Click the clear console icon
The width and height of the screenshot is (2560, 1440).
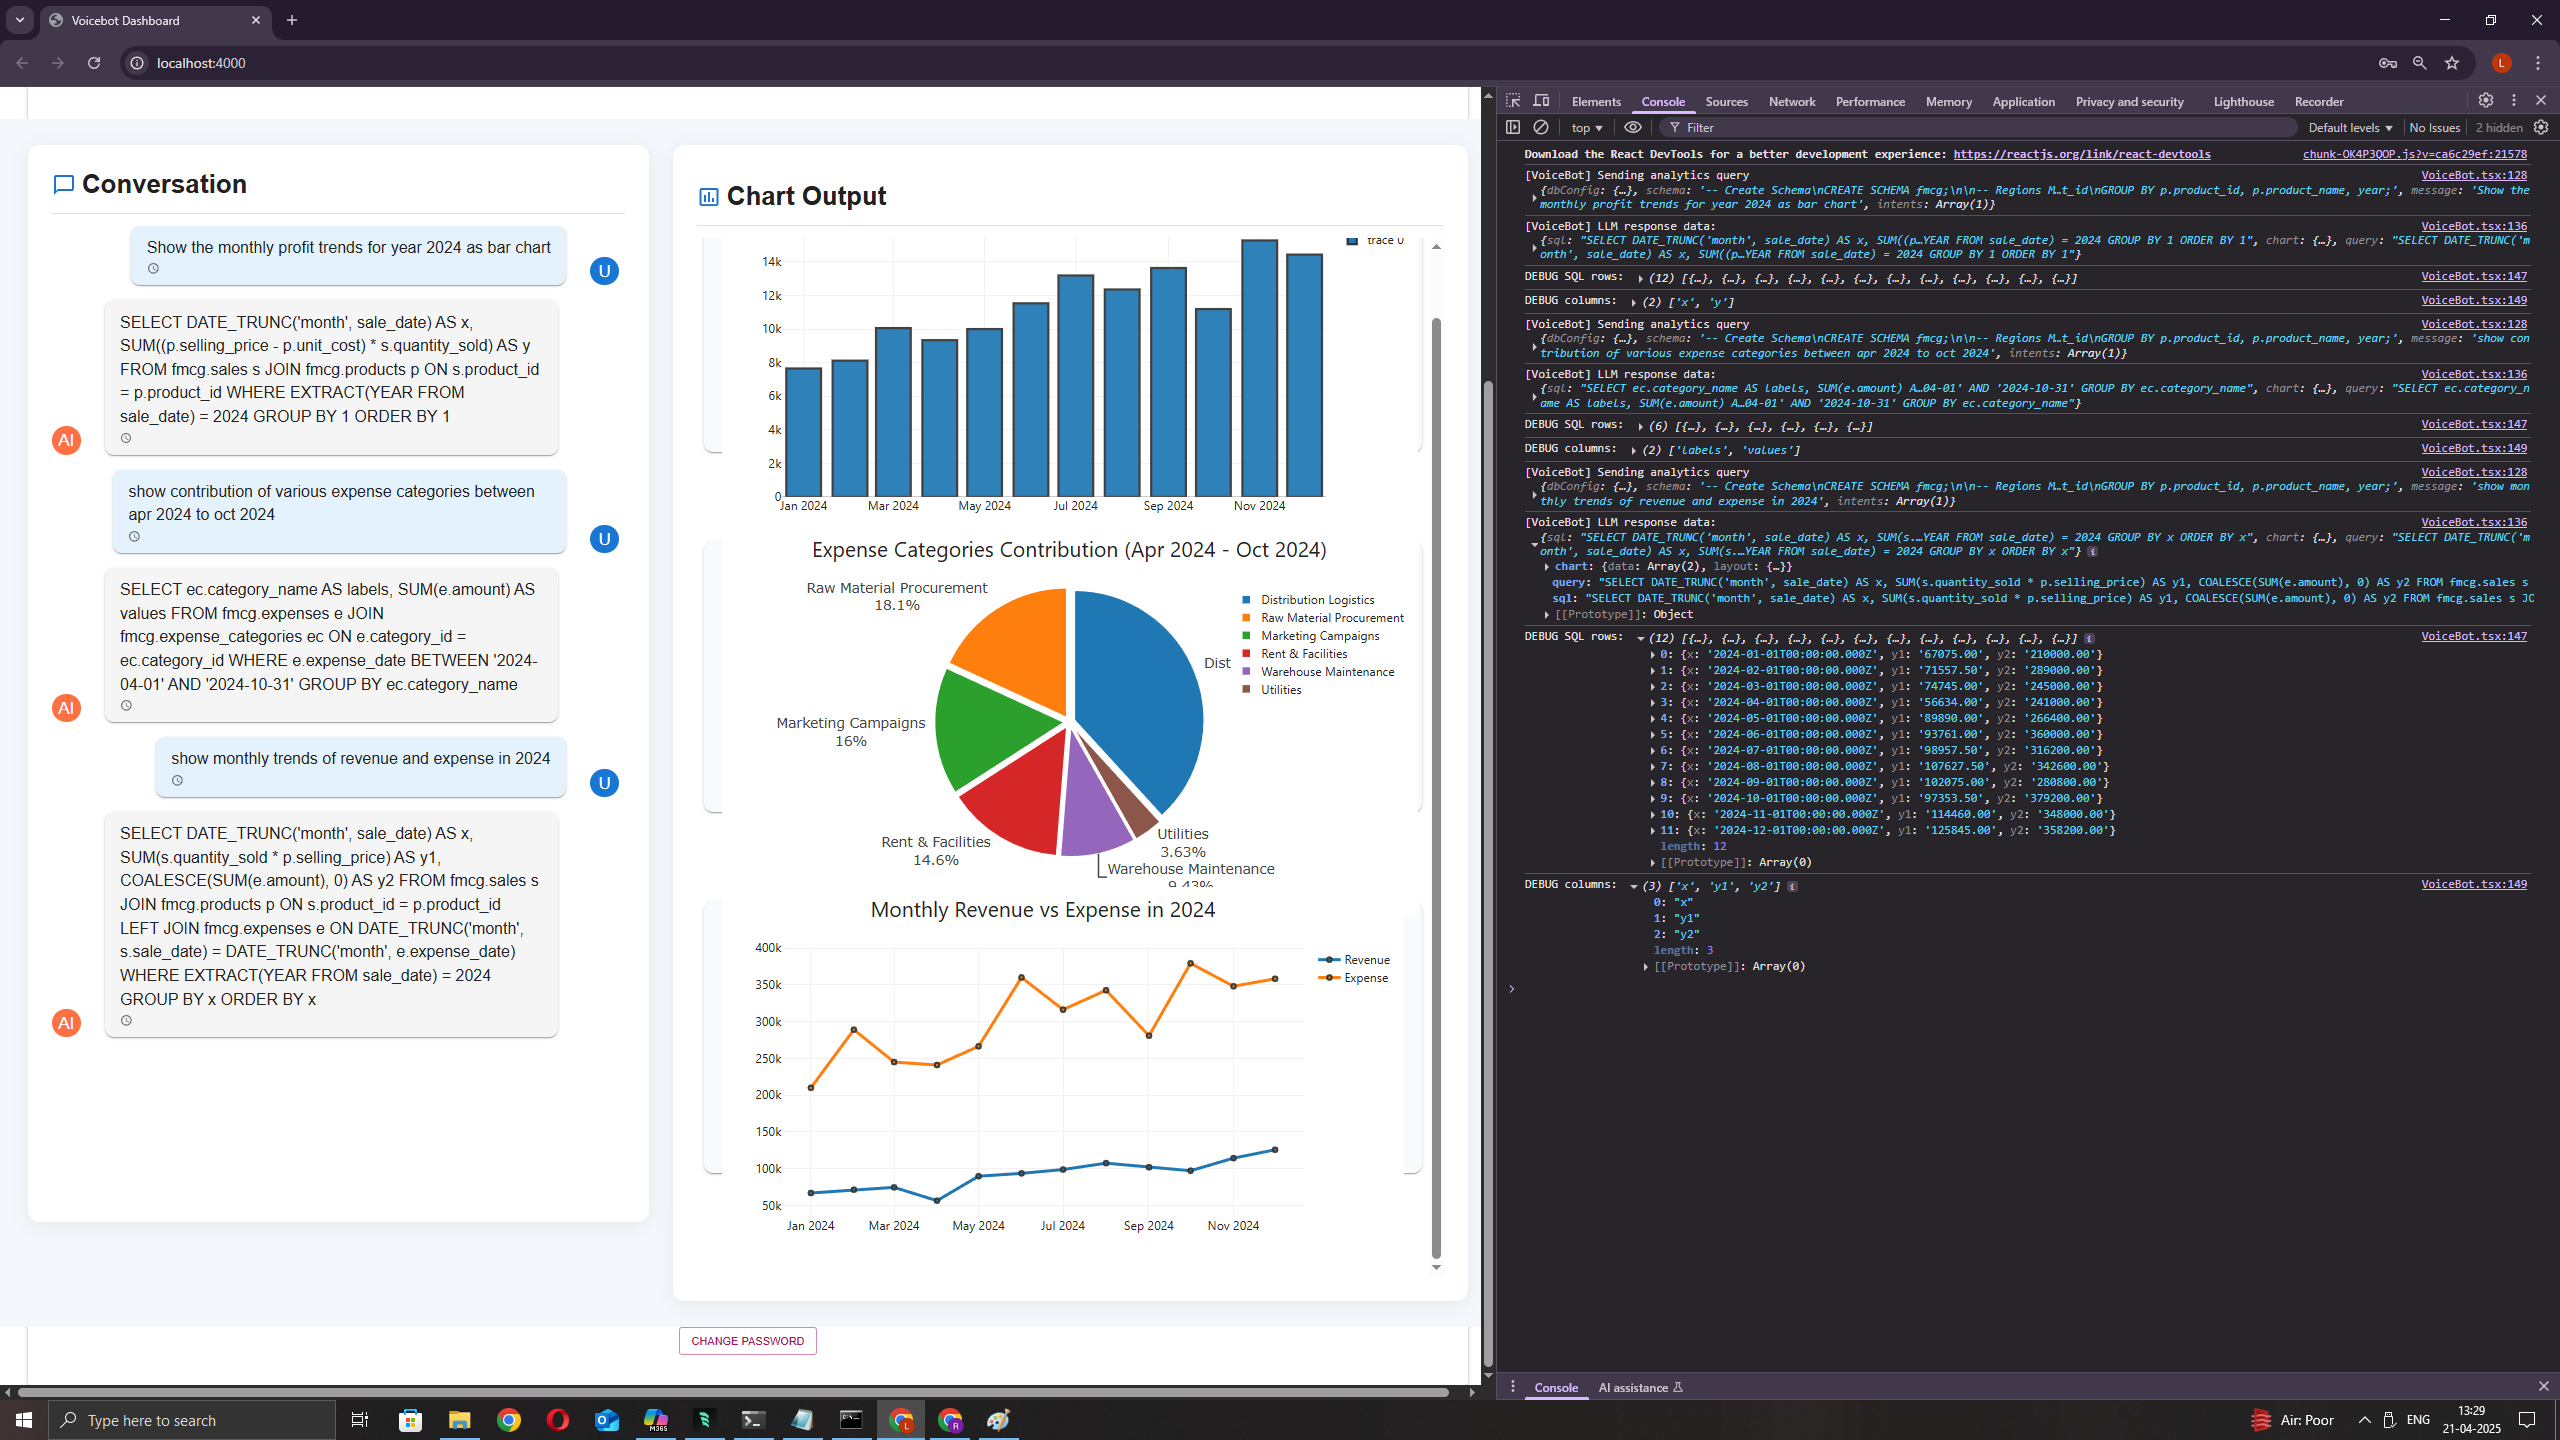pos(1541,127)
